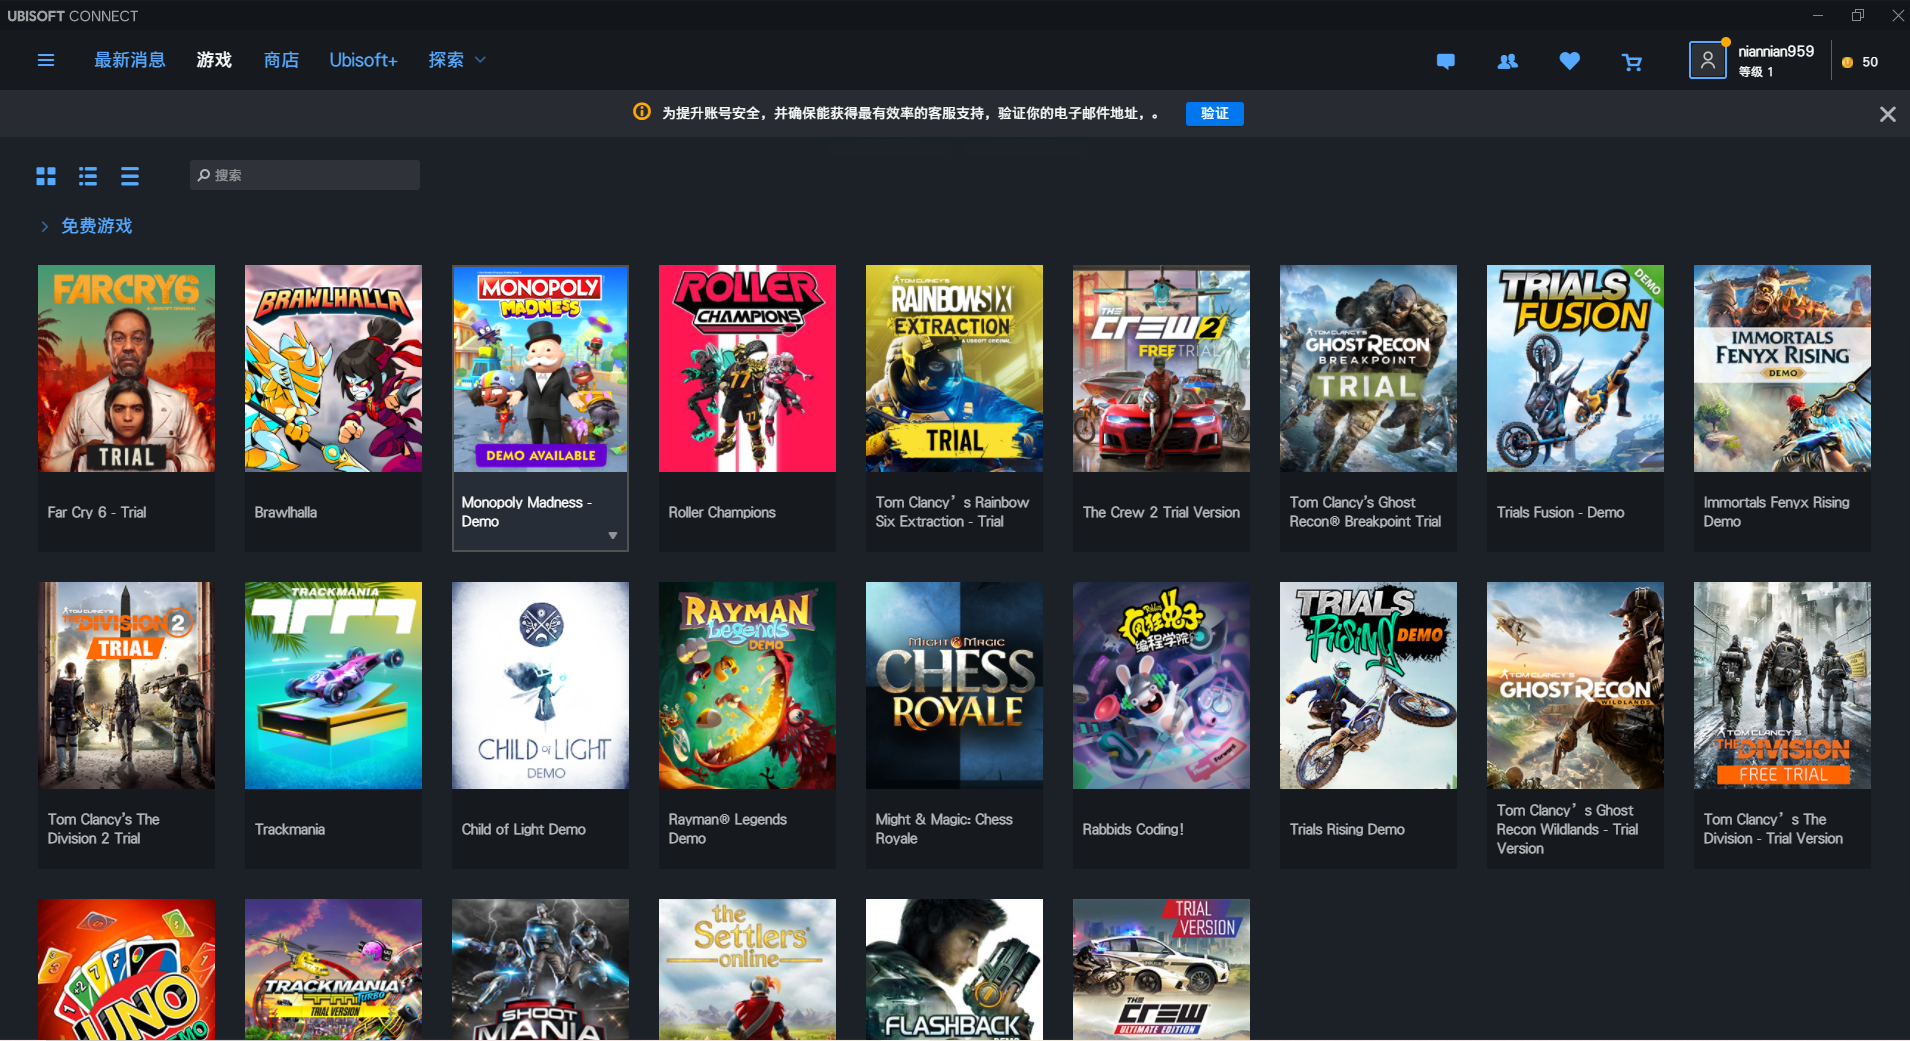Open Monopoly Madness Demo cover

coord(540,368)
